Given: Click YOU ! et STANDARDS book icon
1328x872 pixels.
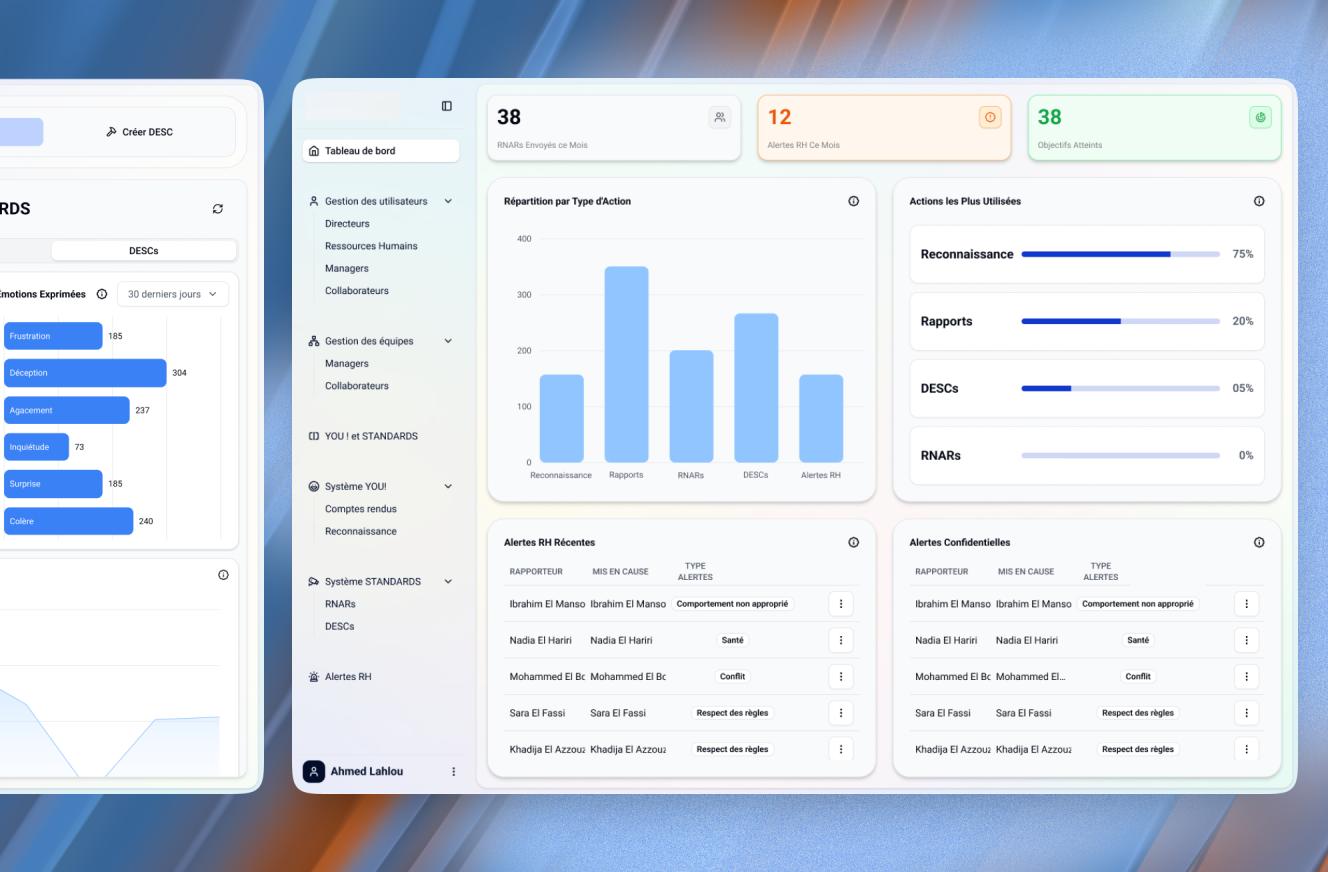Looking at the screenshot, I should pos(314,436).
